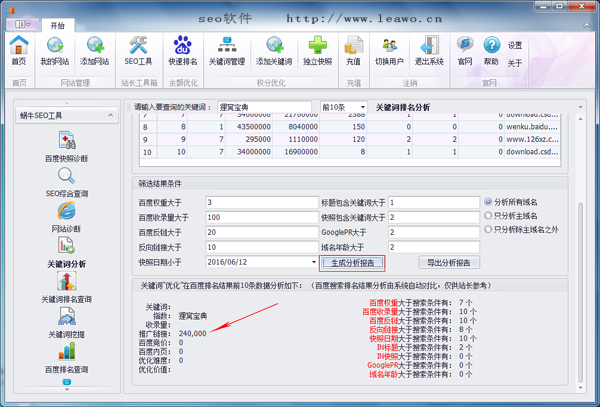Open 关键词排名查询 sidebar tool
The width and height of the screenshot is (600, 407).
[67, 288]
